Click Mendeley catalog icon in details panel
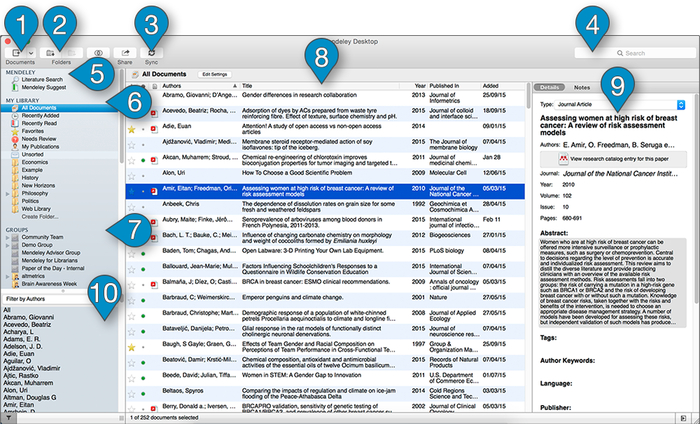The image size is (700, 424). tap(560, 159)
